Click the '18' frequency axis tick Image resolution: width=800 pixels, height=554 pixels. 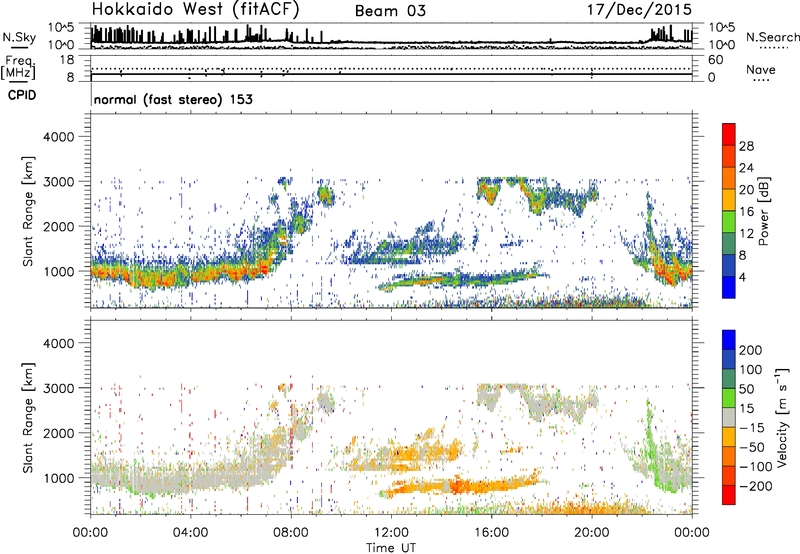67,60
